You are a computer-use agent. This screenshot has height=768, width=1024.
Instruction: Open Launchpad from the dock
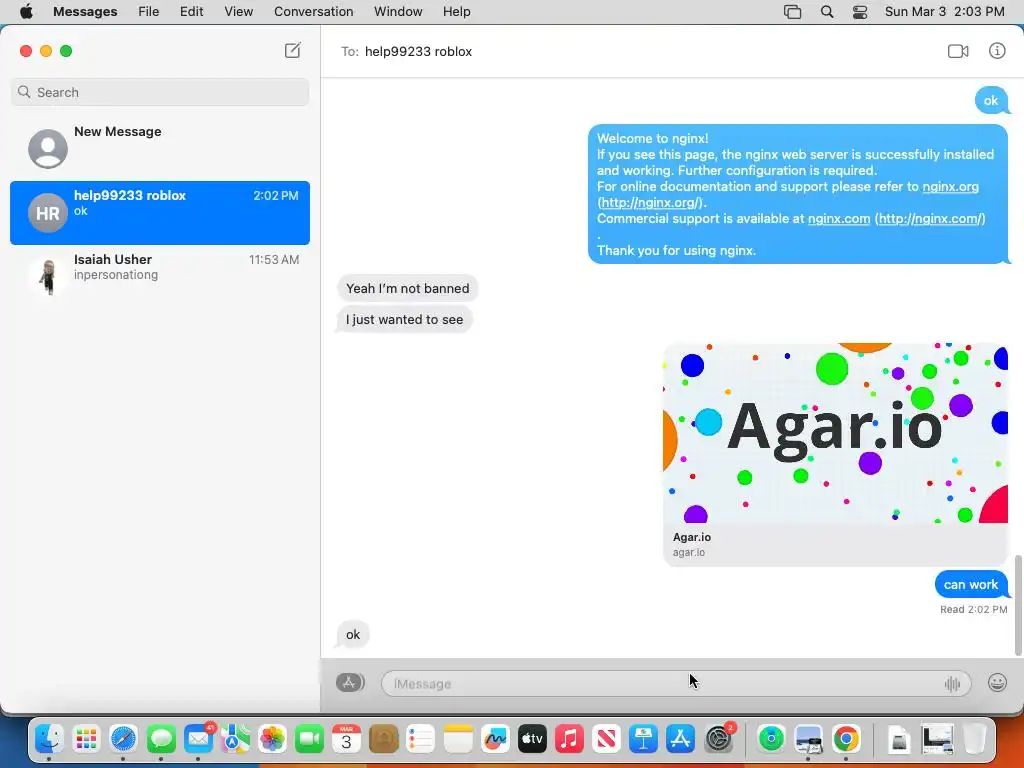86,739
